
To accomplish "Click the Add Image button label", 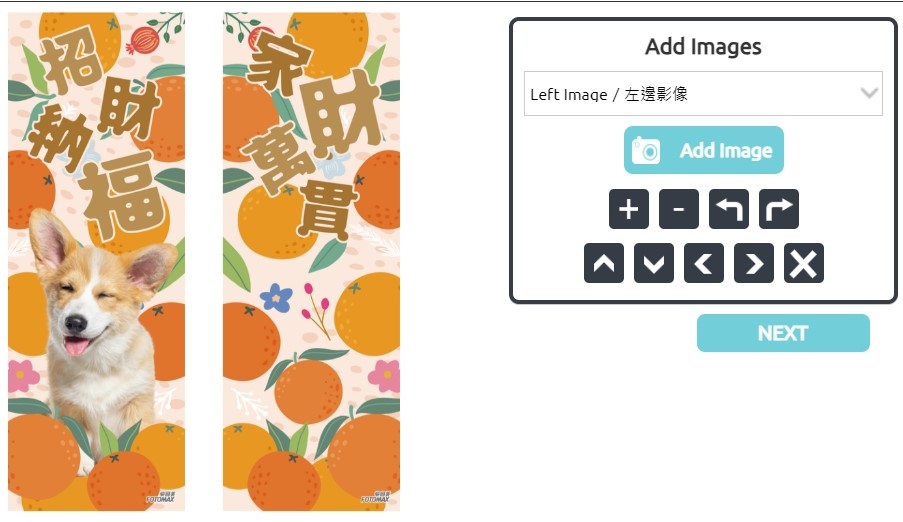I will 726,150.
